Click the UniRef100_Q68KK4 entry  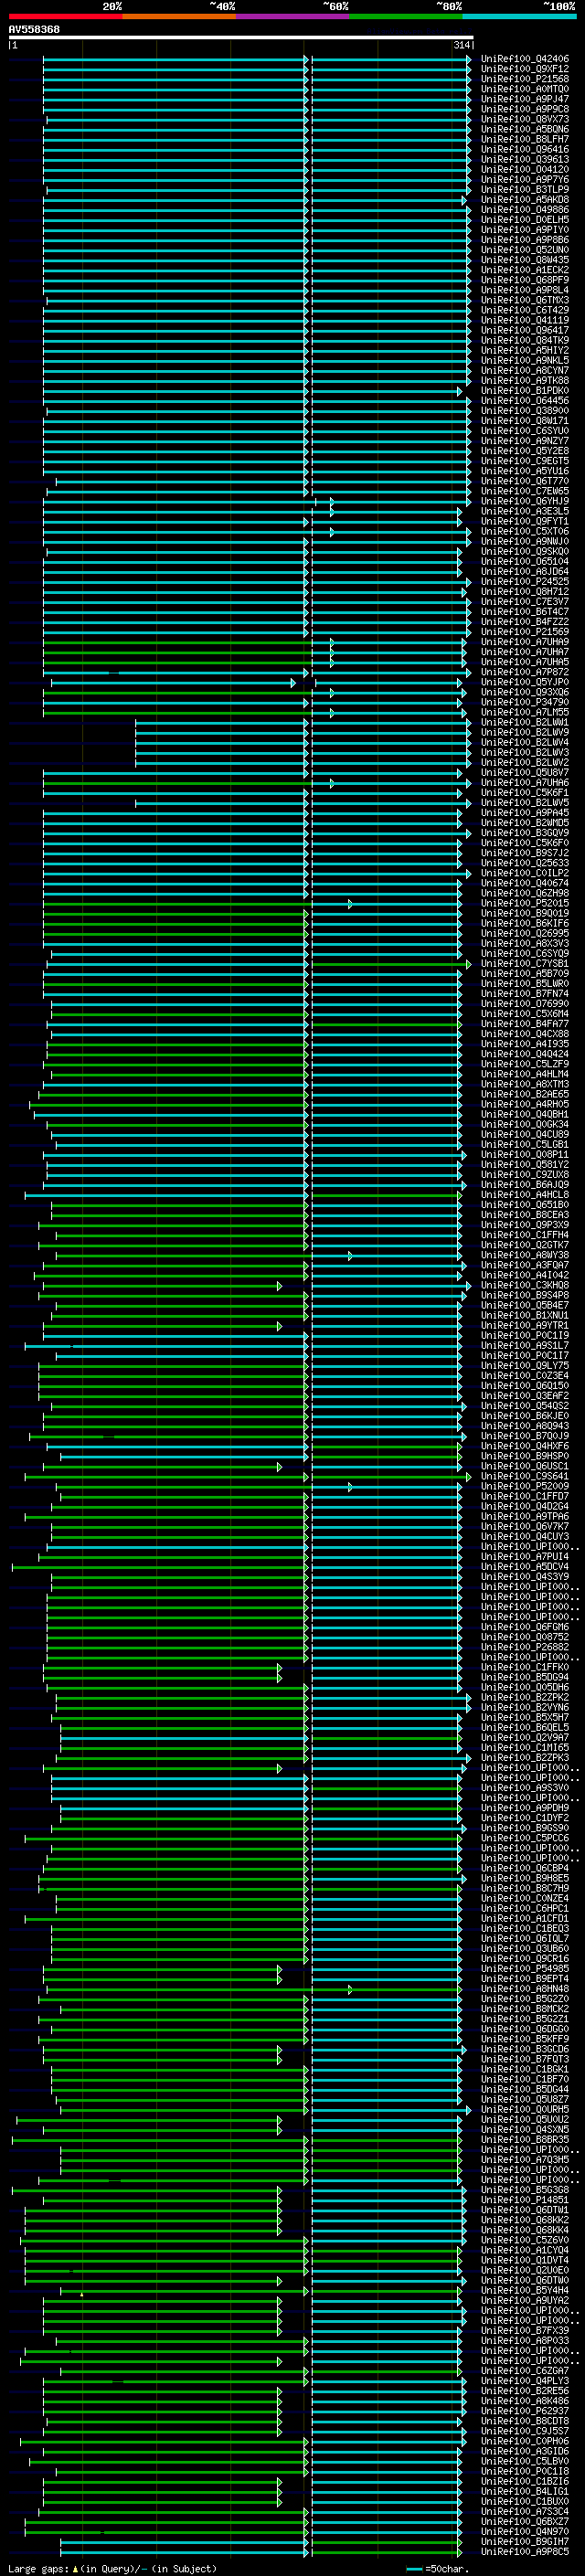point(525,2230)
